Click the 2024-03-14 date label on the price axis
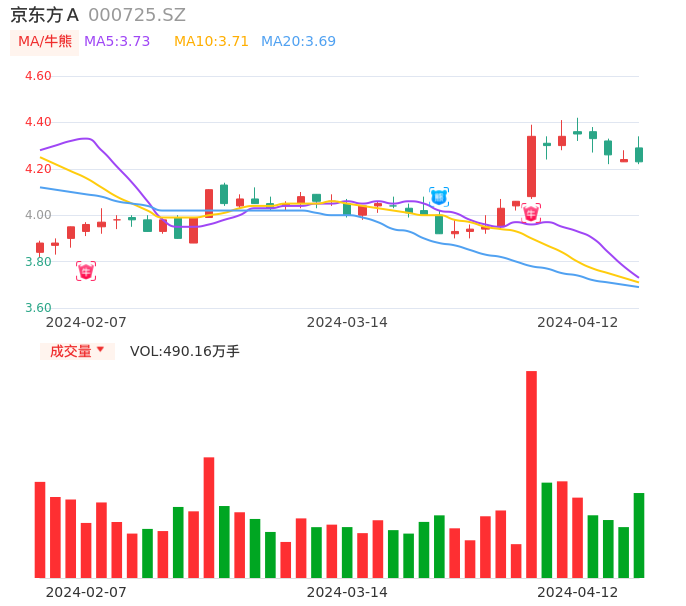 coord(347,322)
